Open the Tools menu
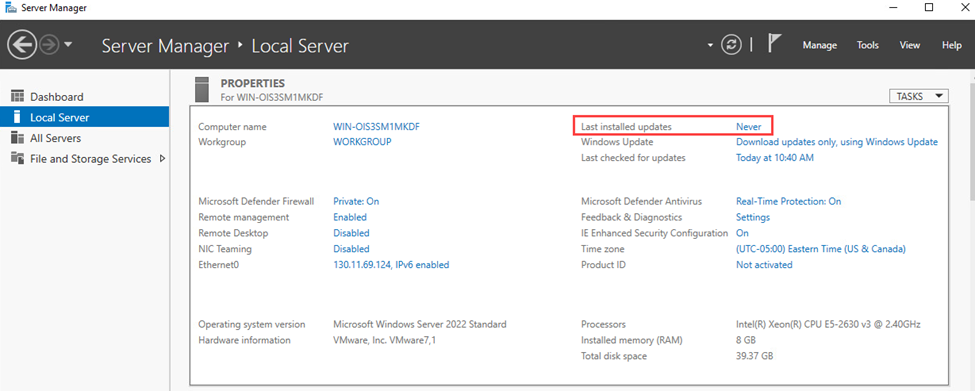The height and width of the screenshot is (391, 975). coord(867,45)
